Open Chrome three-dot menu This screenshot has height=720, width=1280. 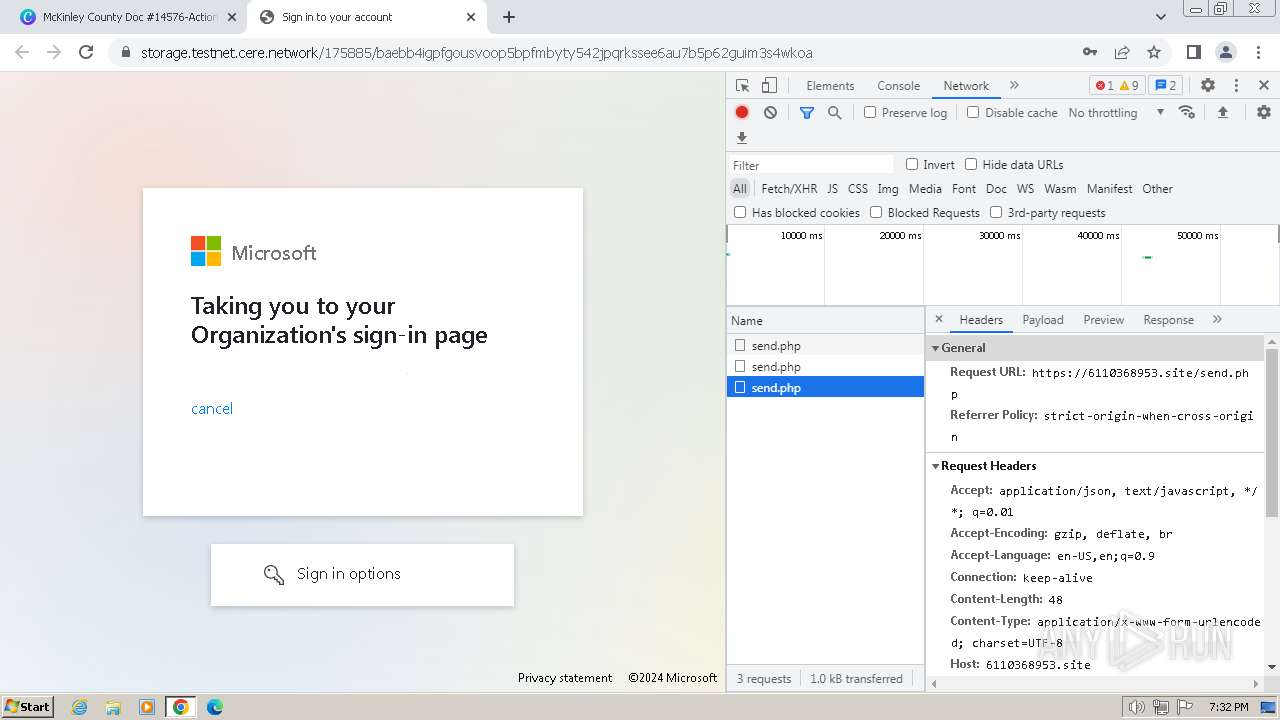point(1258,53)
